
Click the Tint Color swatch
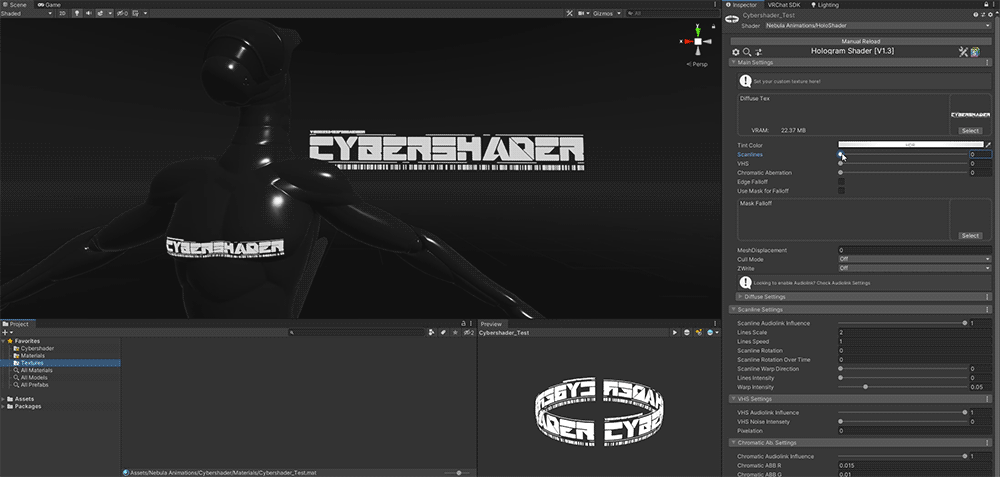pos(908,145)
